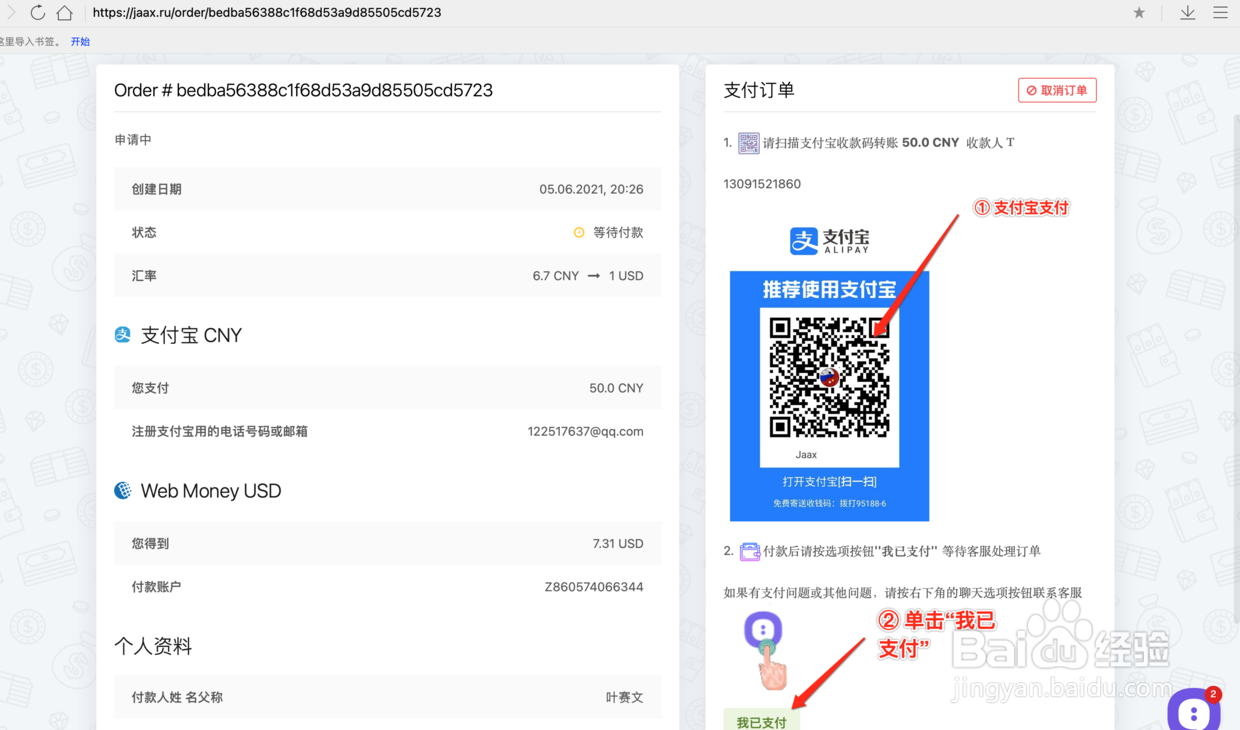This screenshot has height=730, width=1240.
Task: Click the chat icon illustration with pointing hand
Action: tap(766, 650)
